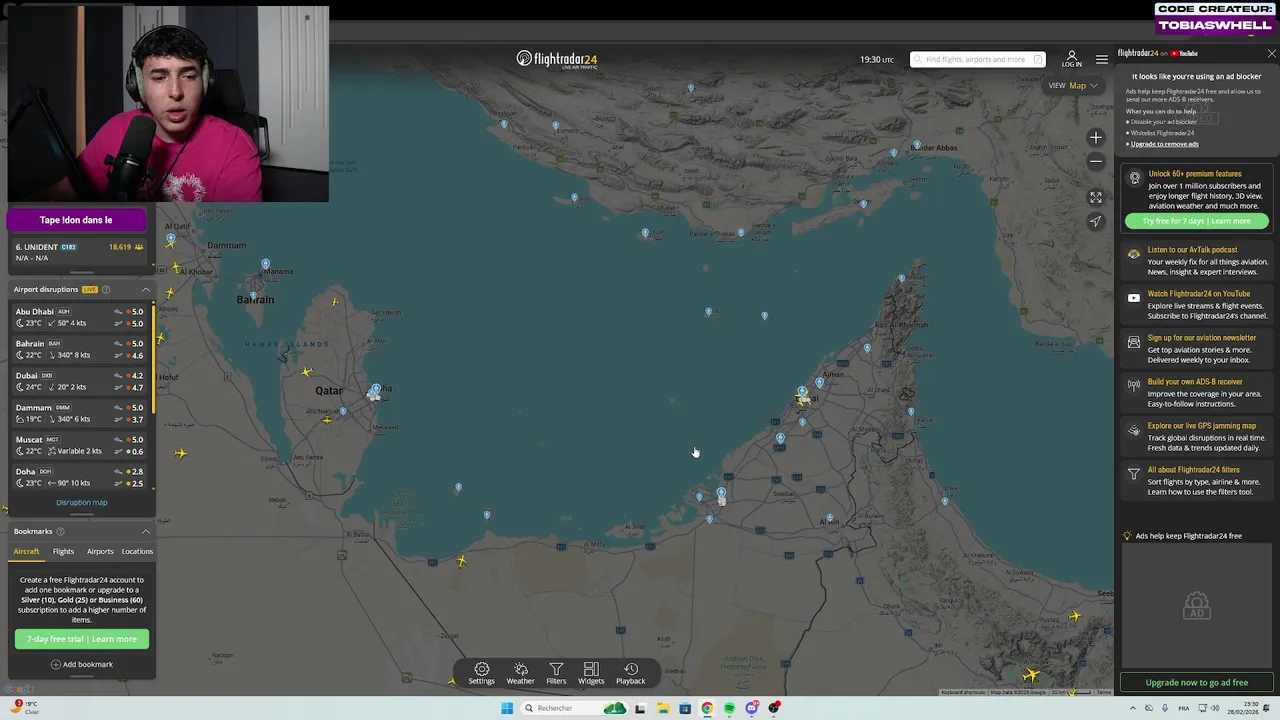Open the View Map dropdown
Image resolution: width=1280 pixels, height=720 pixels.
pos(1073,86)
